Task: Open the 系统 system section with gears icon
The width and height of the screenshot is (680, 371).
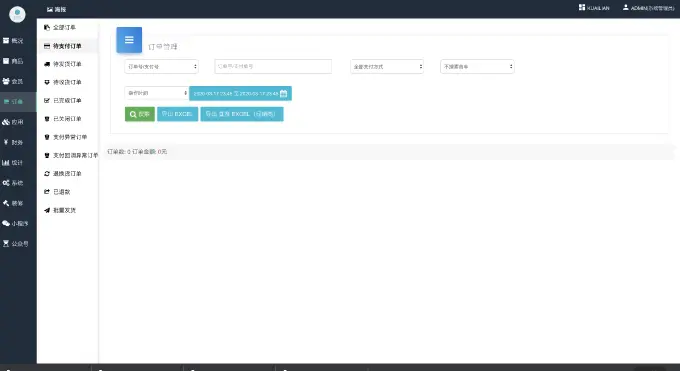Action: click(x=13, y=183)
